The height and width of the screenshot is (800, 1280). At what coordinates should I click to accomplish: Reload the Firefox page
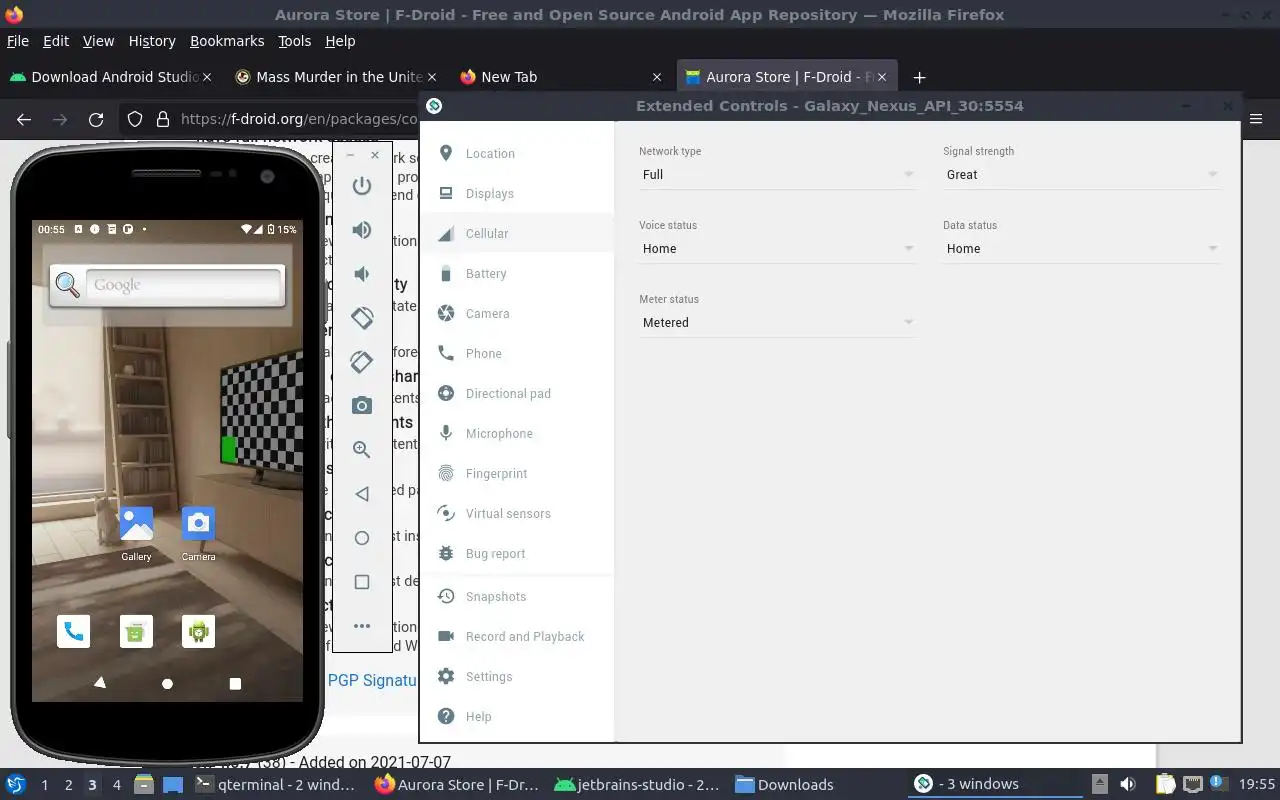coord(96,120)
